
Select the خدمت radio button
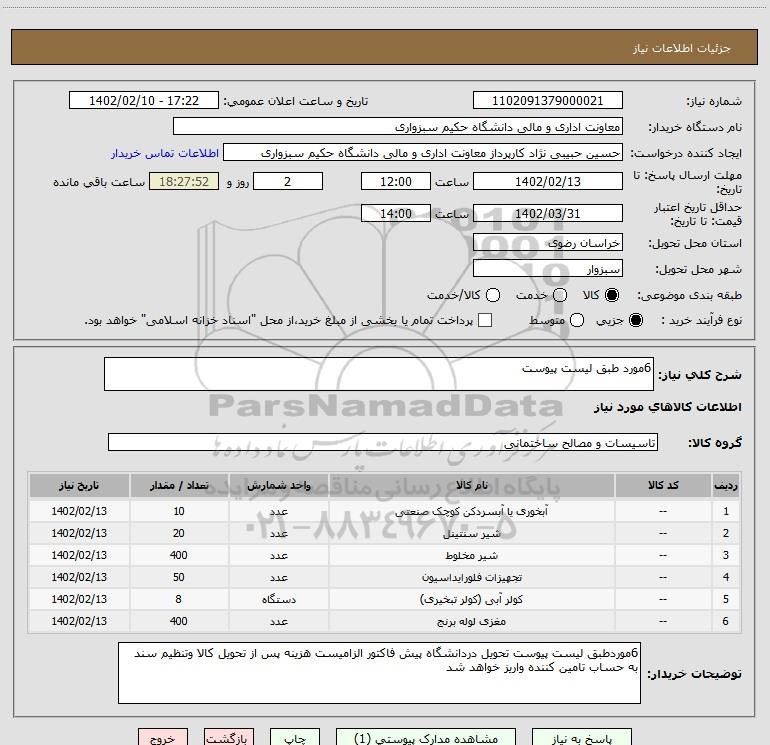pos(560,295)
